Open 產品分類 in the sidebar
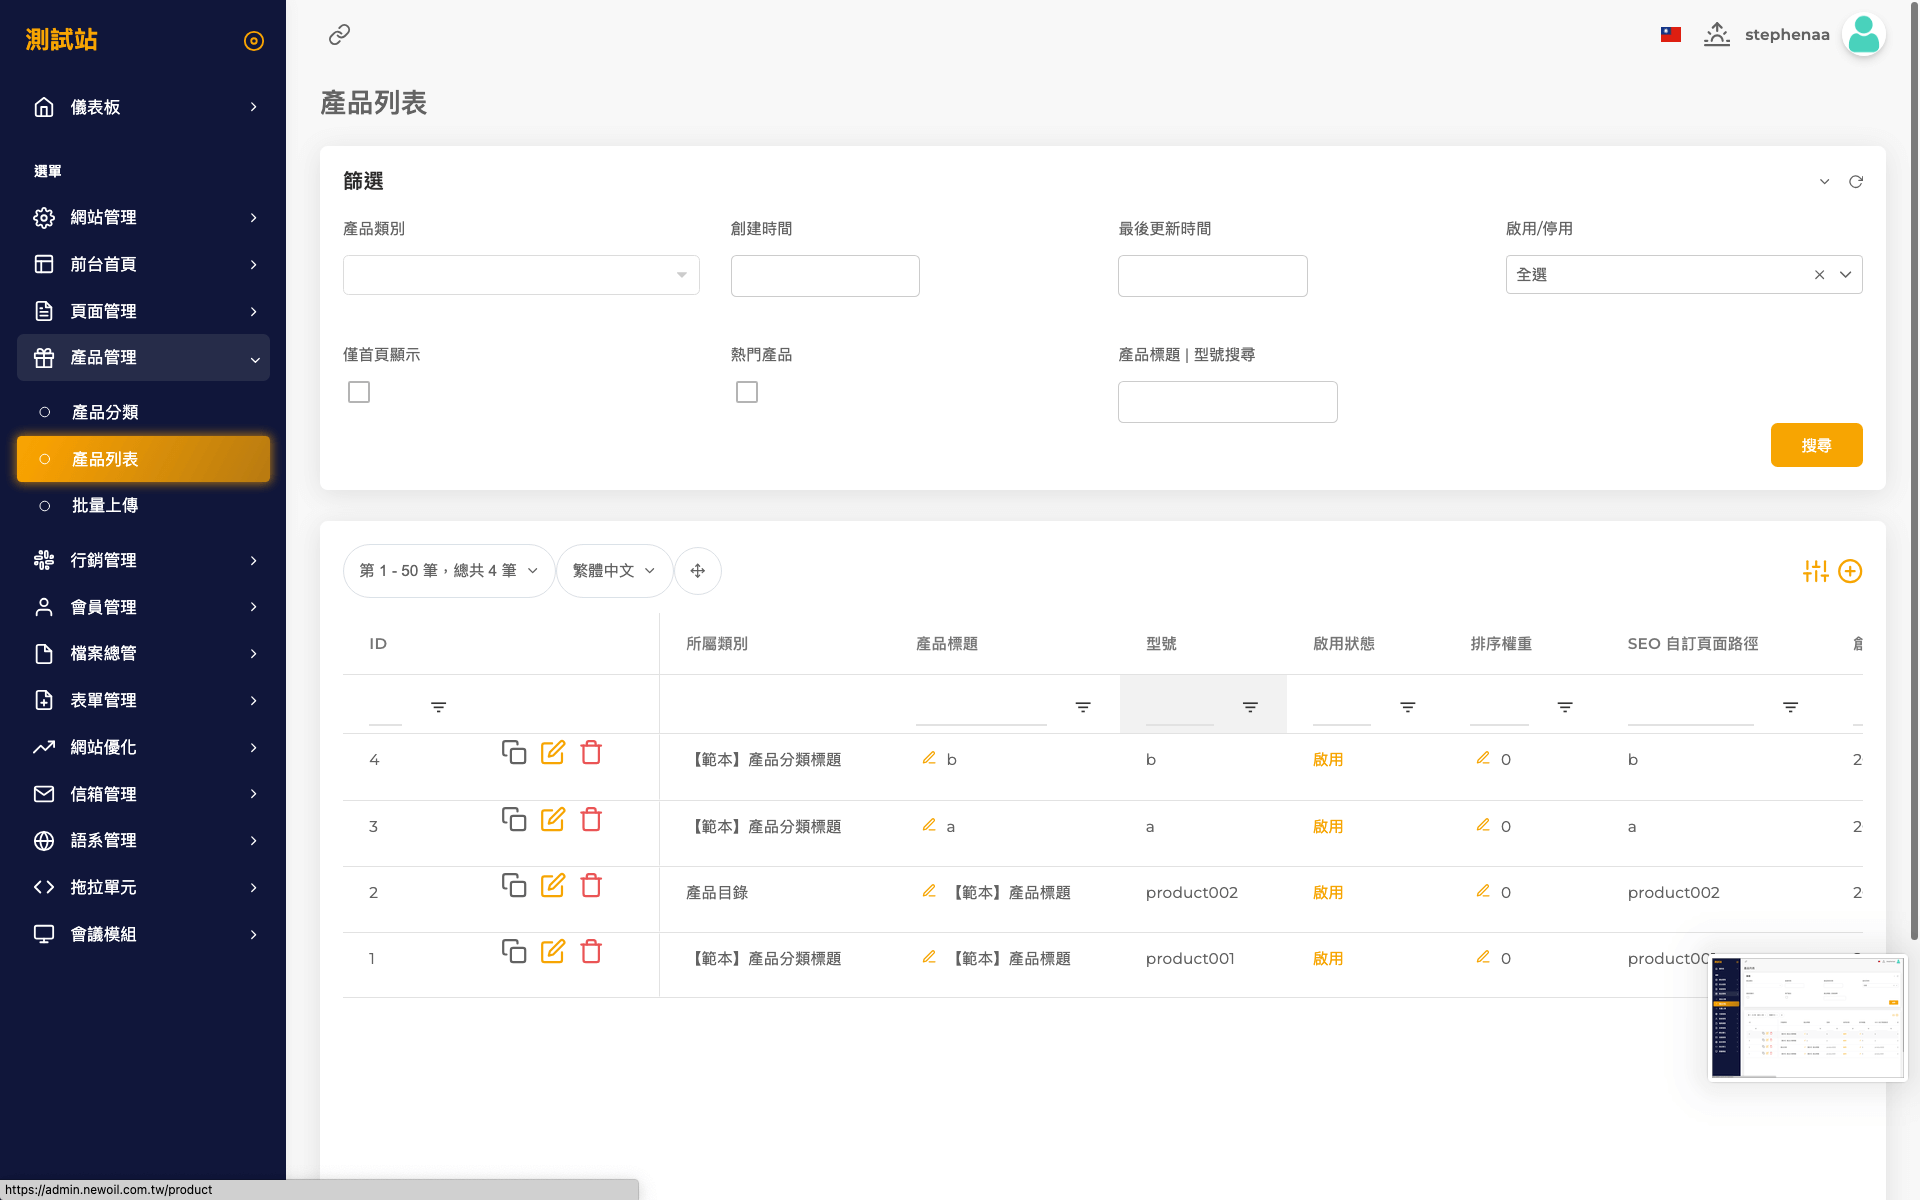Viewport: 1920px width, 1200px height. 105,412
